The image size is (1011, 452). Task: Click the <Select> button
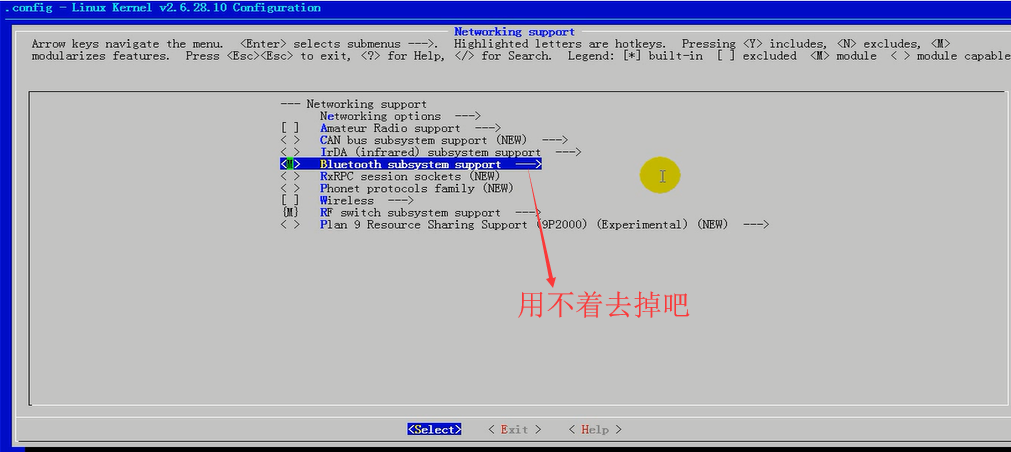[x=434, y=429]
